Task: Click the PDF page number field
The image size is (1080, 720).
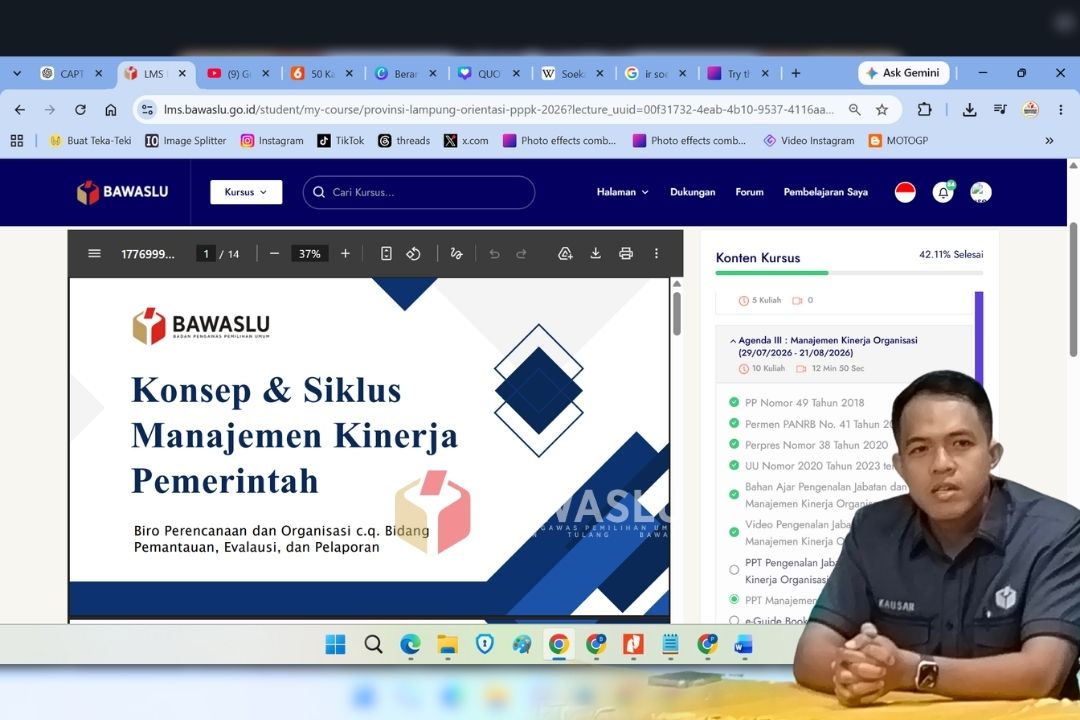Action: point(205,254)
